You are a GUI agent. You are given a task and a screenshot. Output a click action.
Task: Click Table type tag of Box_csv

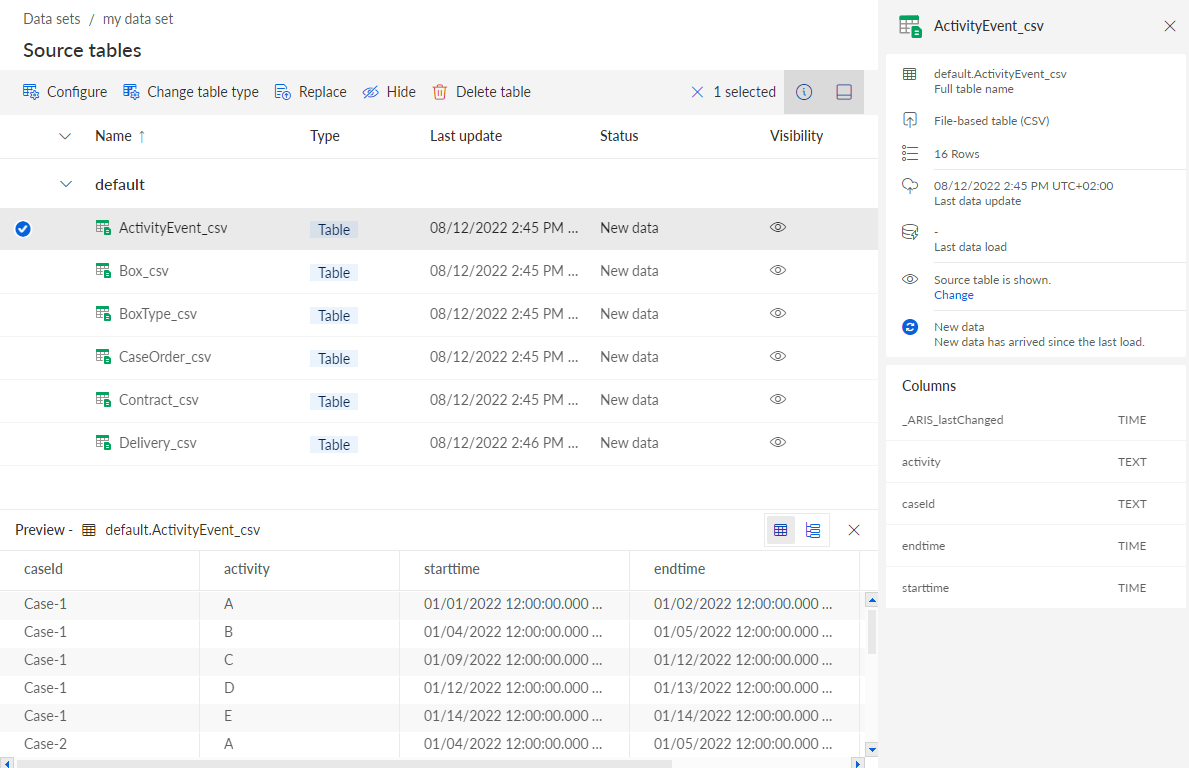point(334,273)
